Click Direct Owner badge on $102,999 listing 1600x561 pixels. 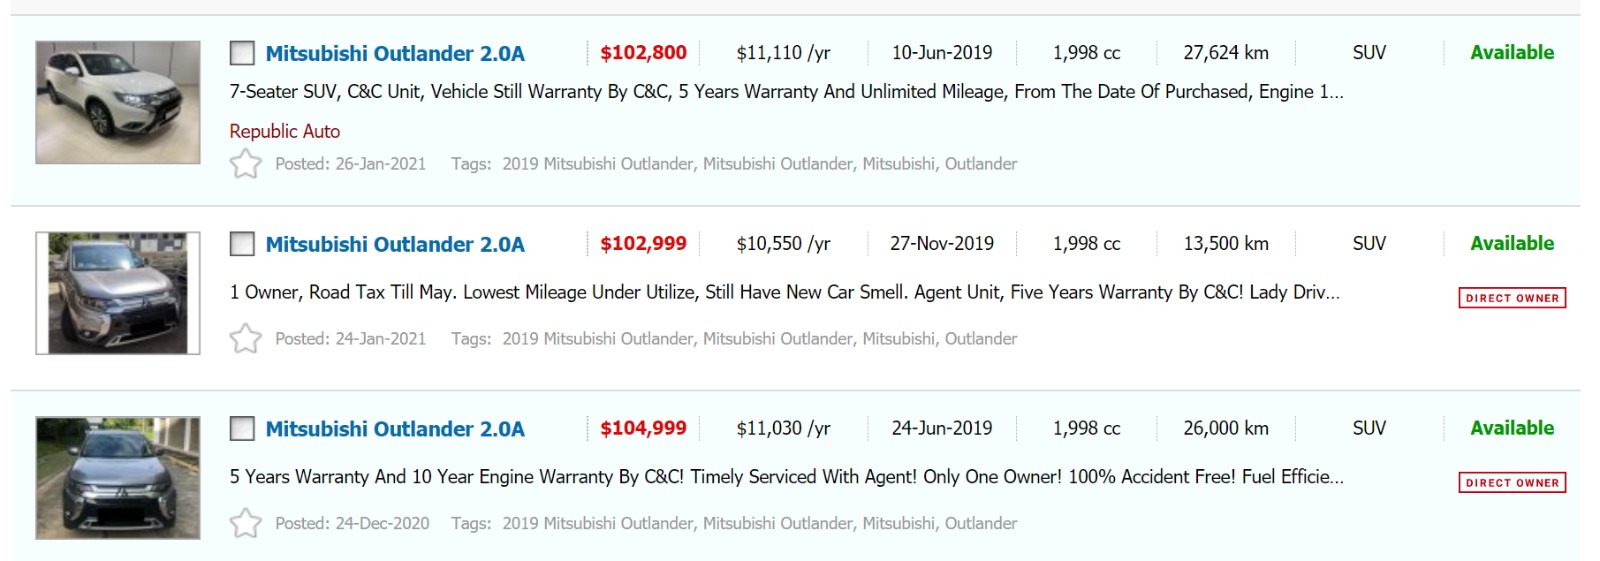point(1512,298)
